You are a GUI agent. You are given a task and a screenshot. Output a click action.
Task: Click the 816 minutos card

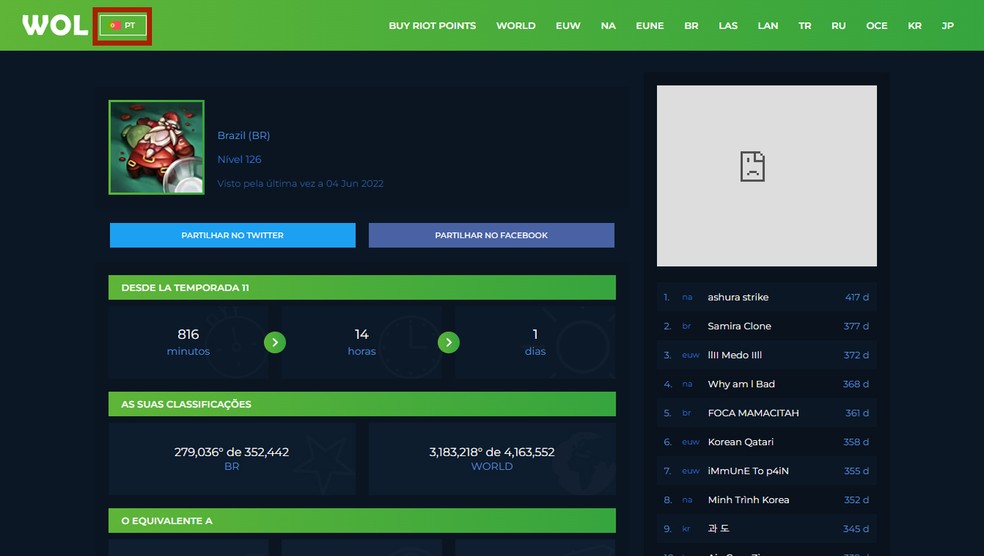point(188,342)
